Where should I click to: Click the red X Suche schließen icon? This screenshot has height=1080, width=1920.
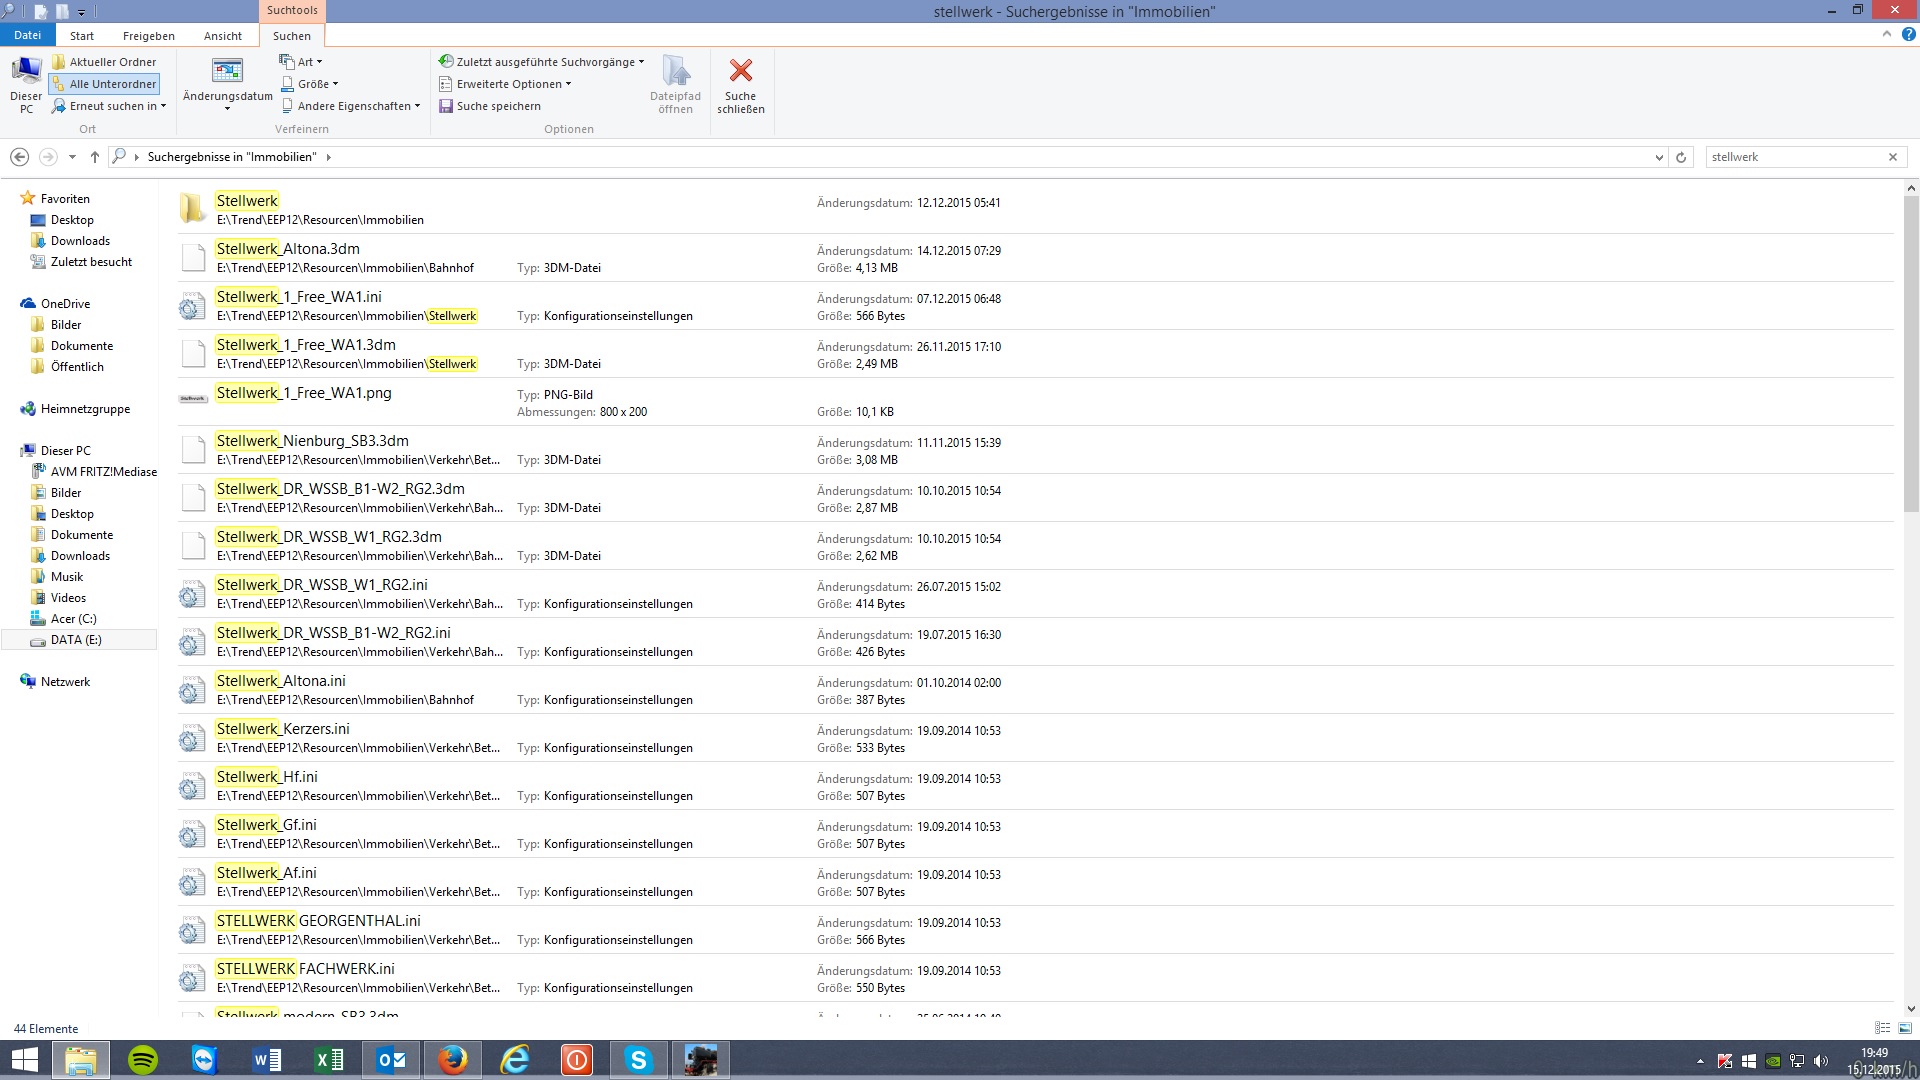pos(740,71)
